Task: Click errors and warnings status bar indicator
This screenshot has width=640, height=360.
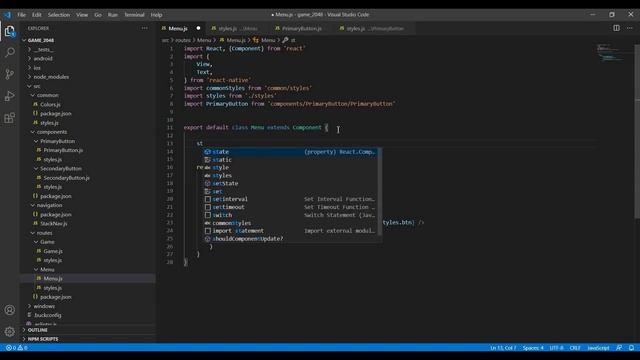Action: (17, 348)
